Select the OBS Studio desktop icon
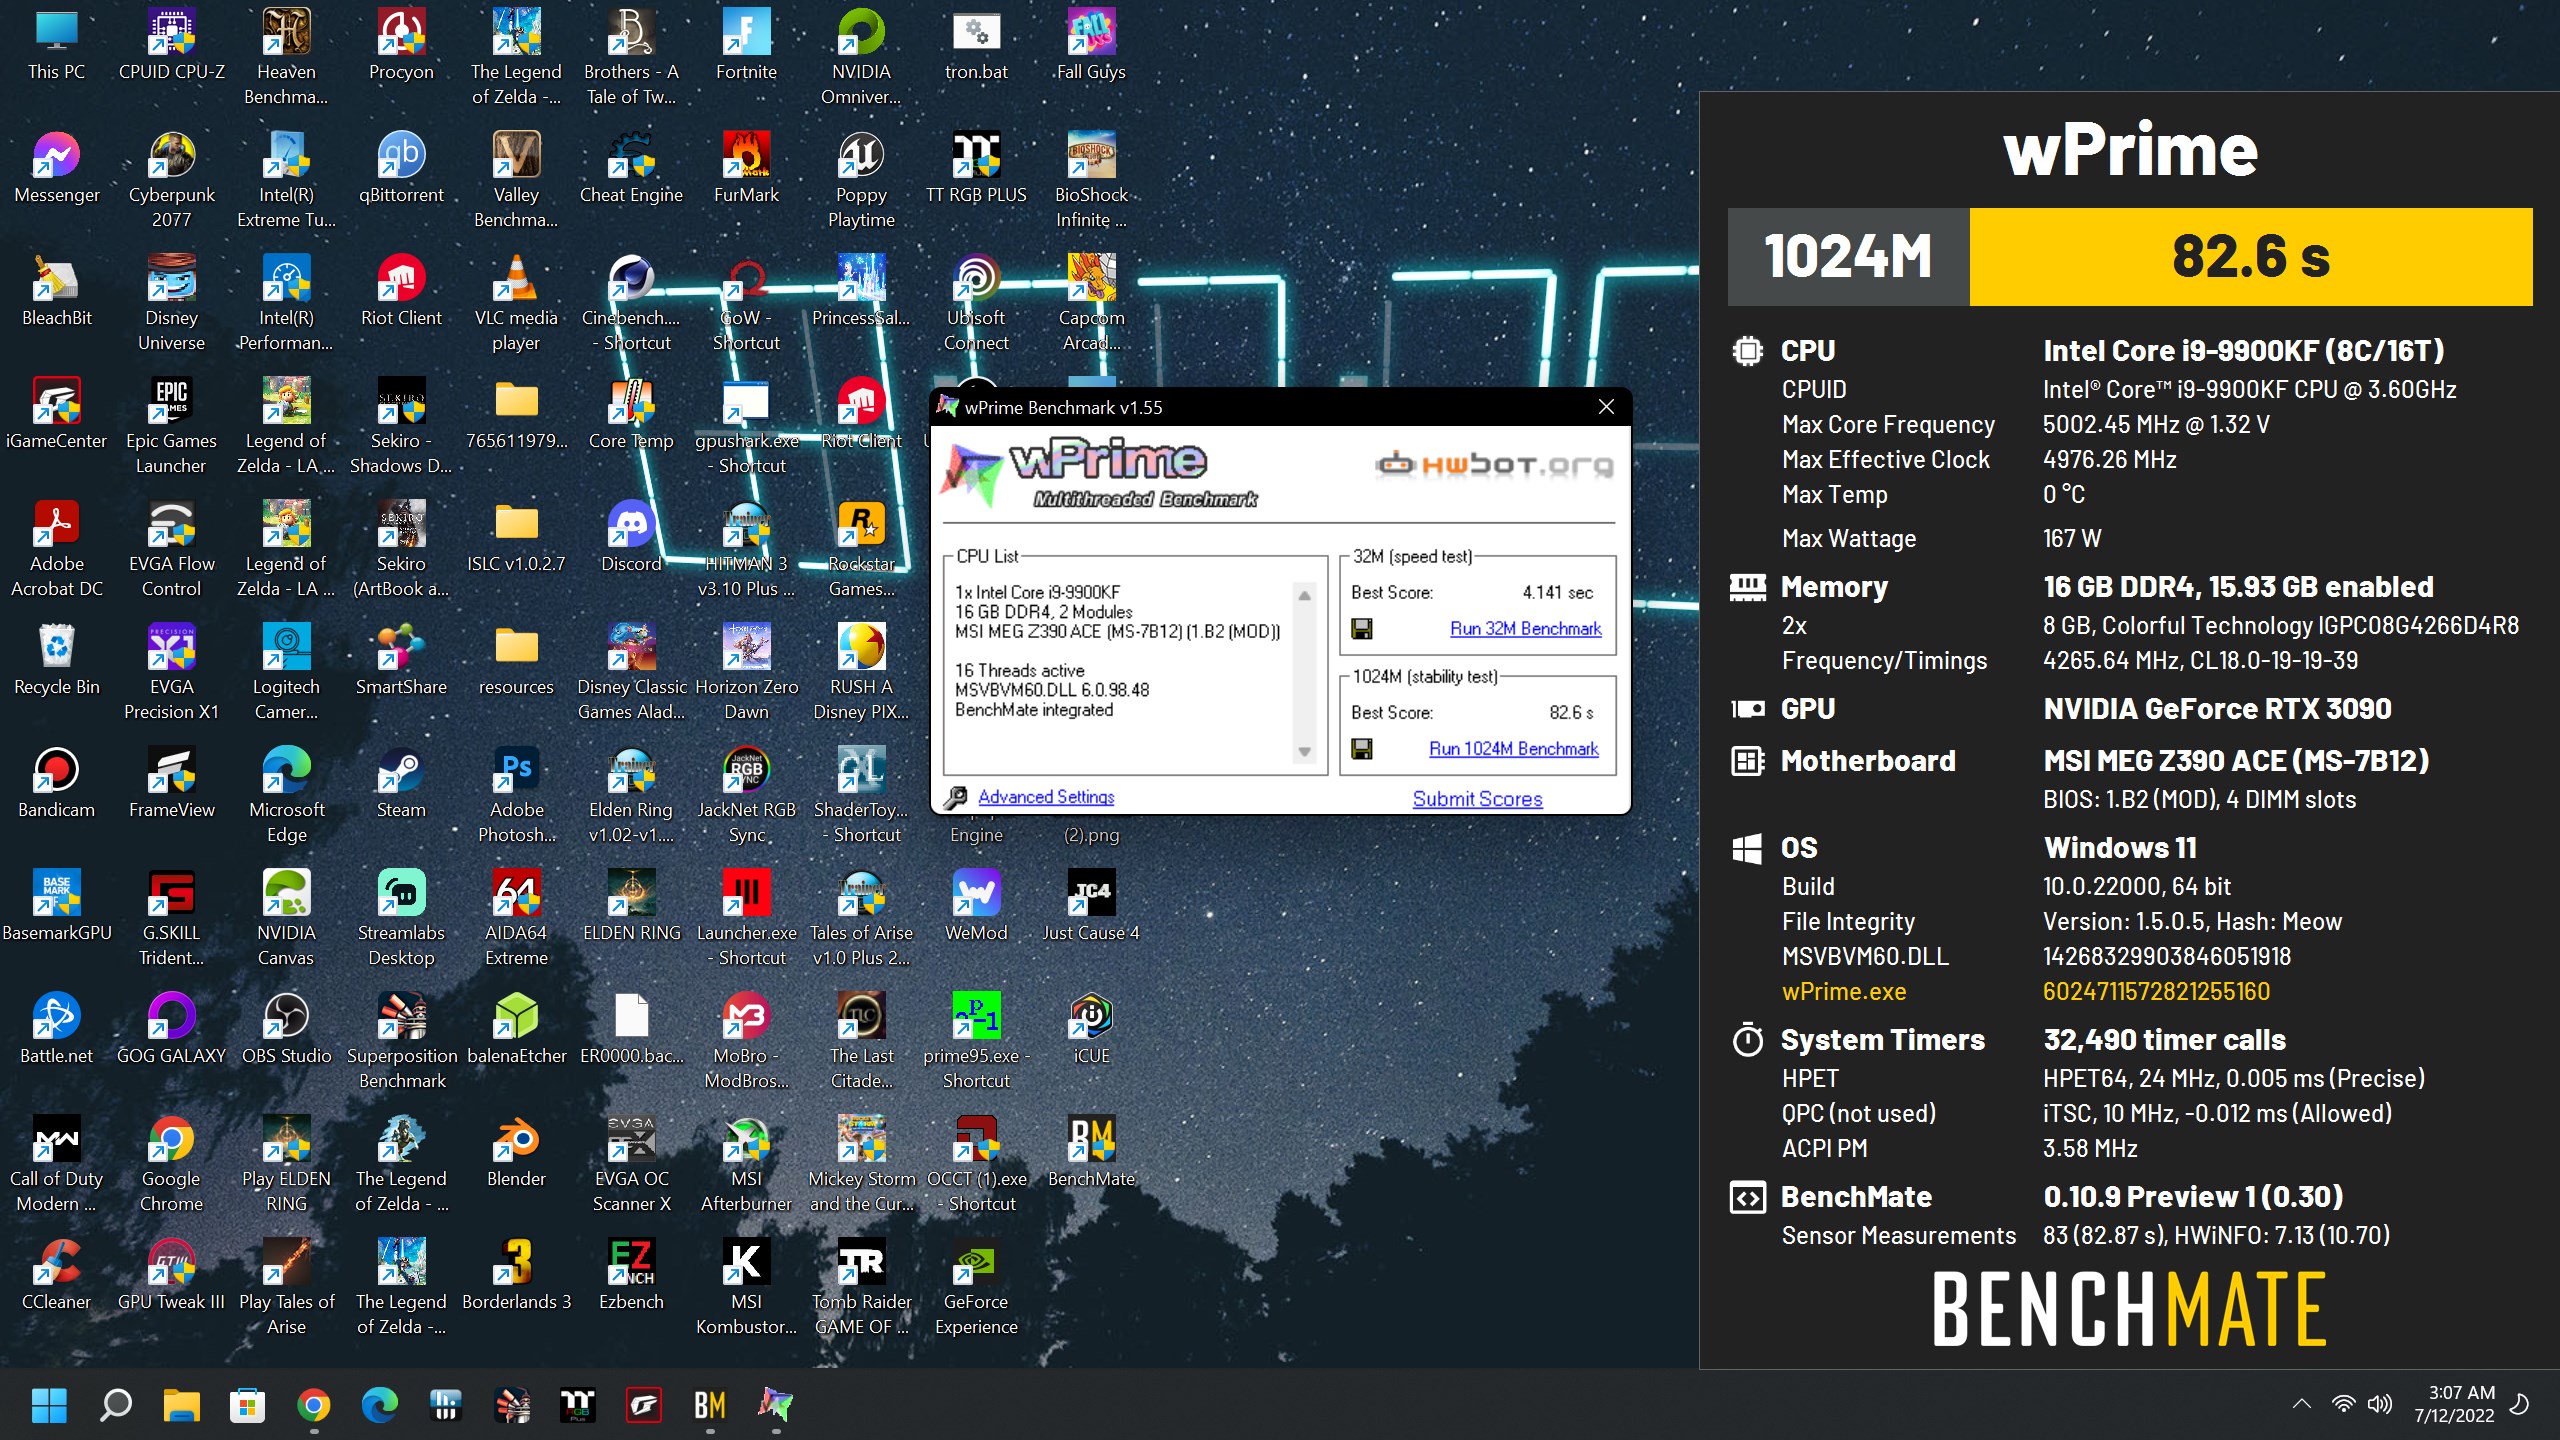2560x1440 pixels. (x=286, y=1030)
